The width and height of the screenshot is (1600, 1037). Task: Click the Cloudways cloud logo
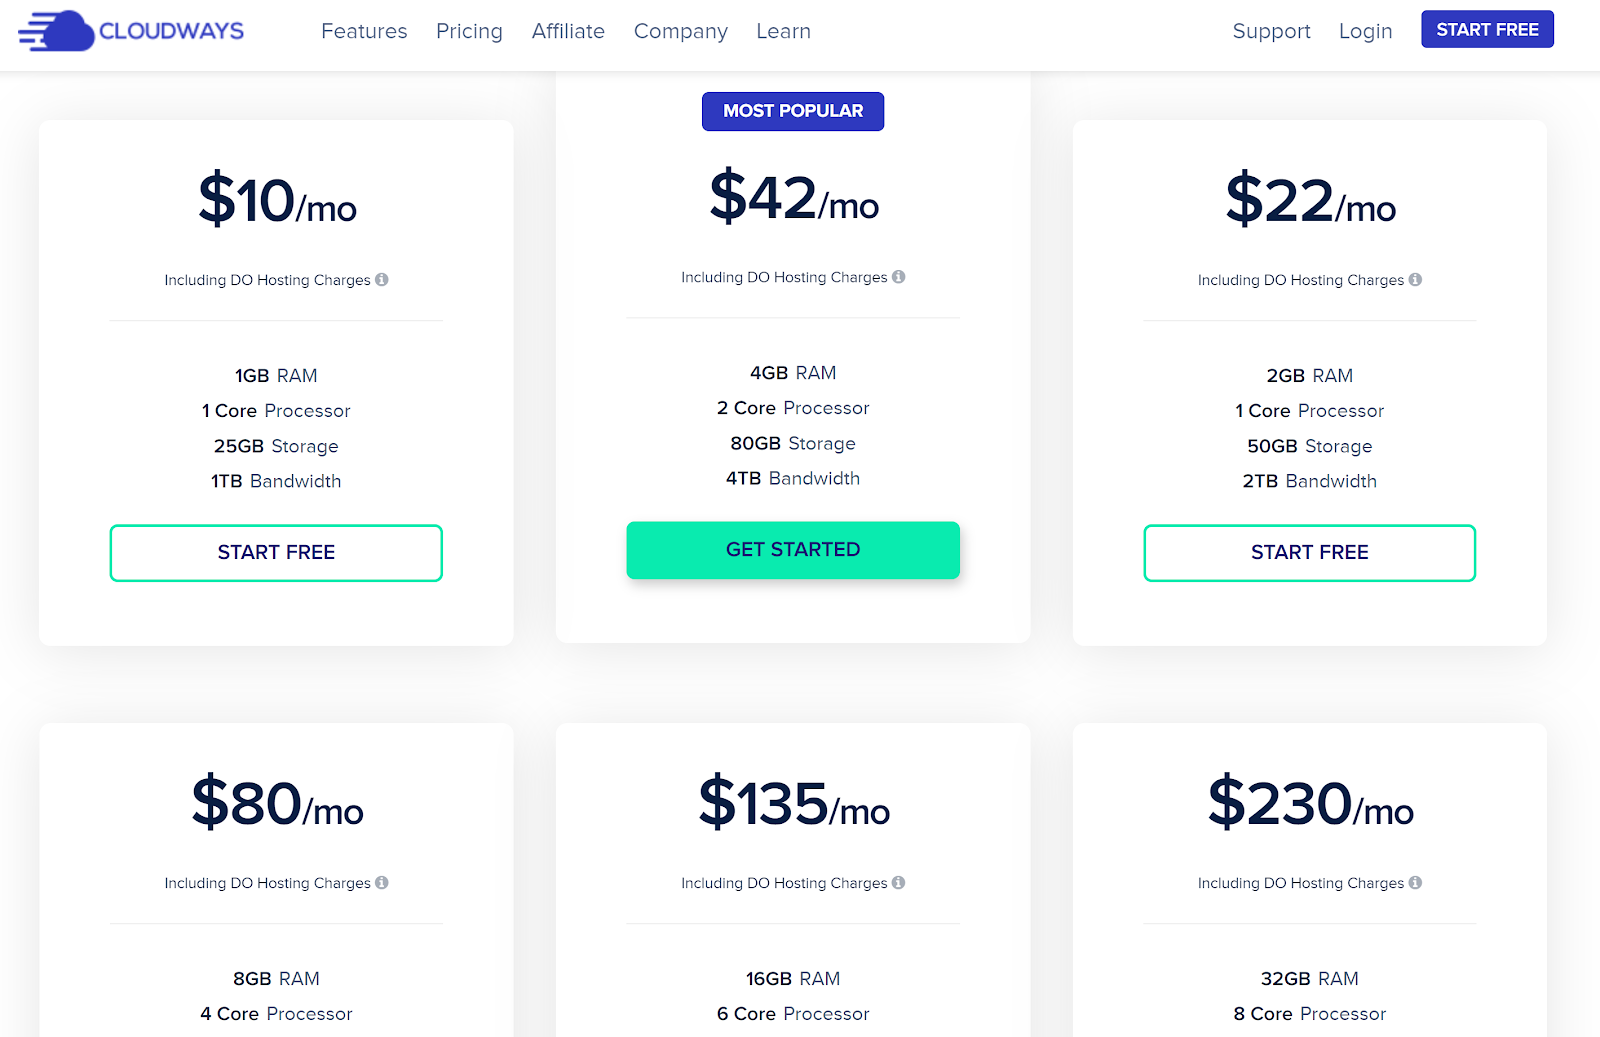coord(131,31)
